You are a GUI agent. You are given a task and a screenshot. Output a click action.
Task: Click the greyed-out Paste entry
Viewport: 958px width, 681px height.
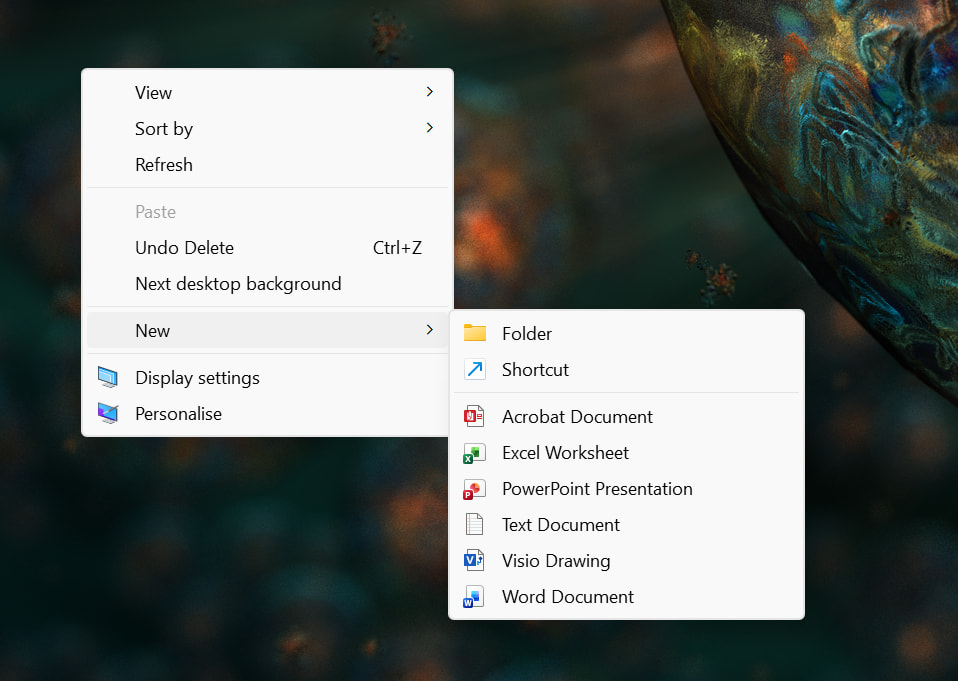155,212
